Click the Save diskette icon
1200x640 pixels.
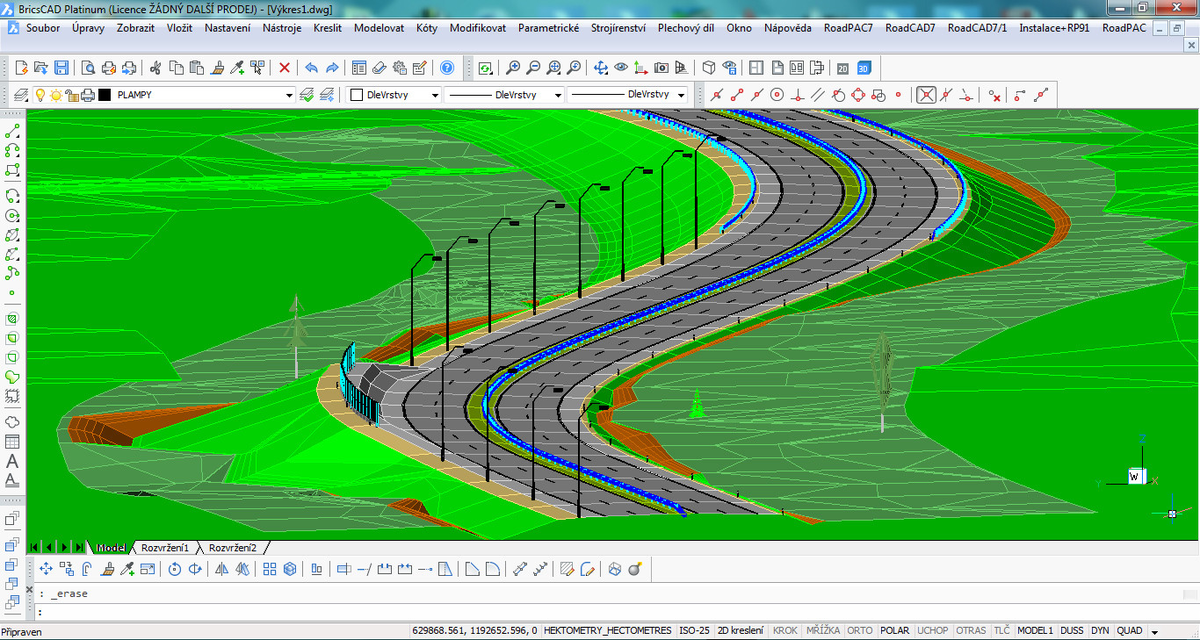61,68
